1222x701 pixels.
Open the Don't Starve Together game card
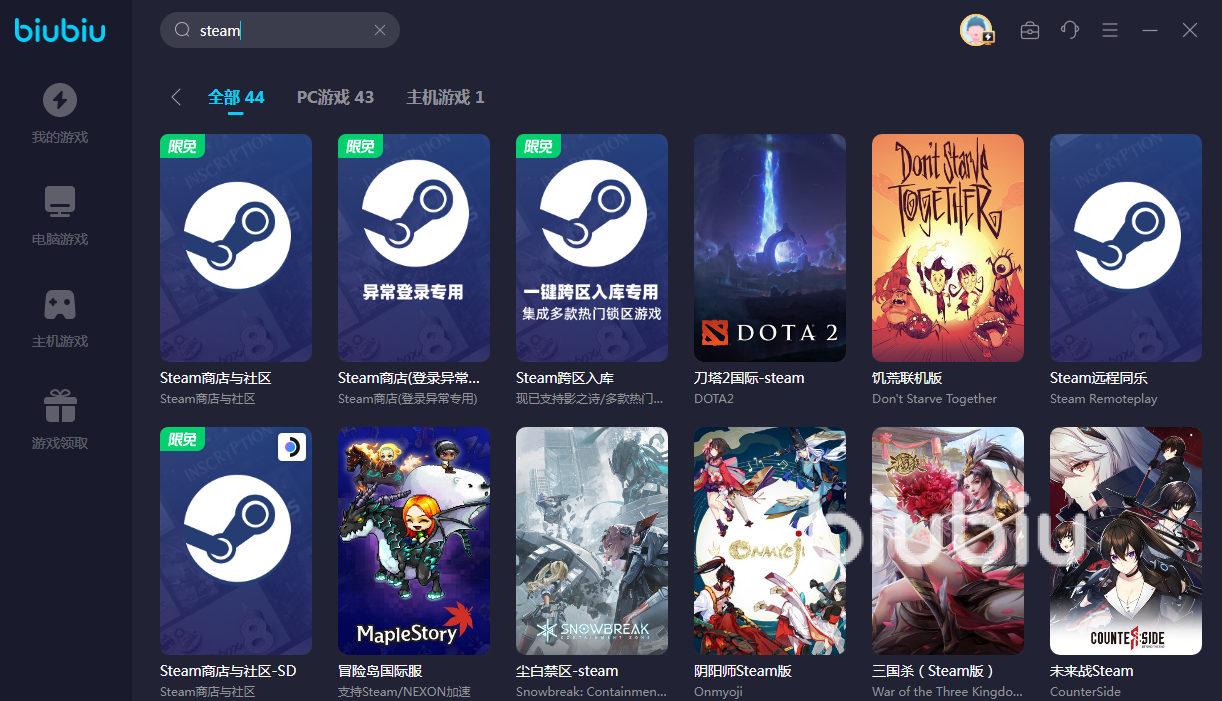tap(948, 248)
